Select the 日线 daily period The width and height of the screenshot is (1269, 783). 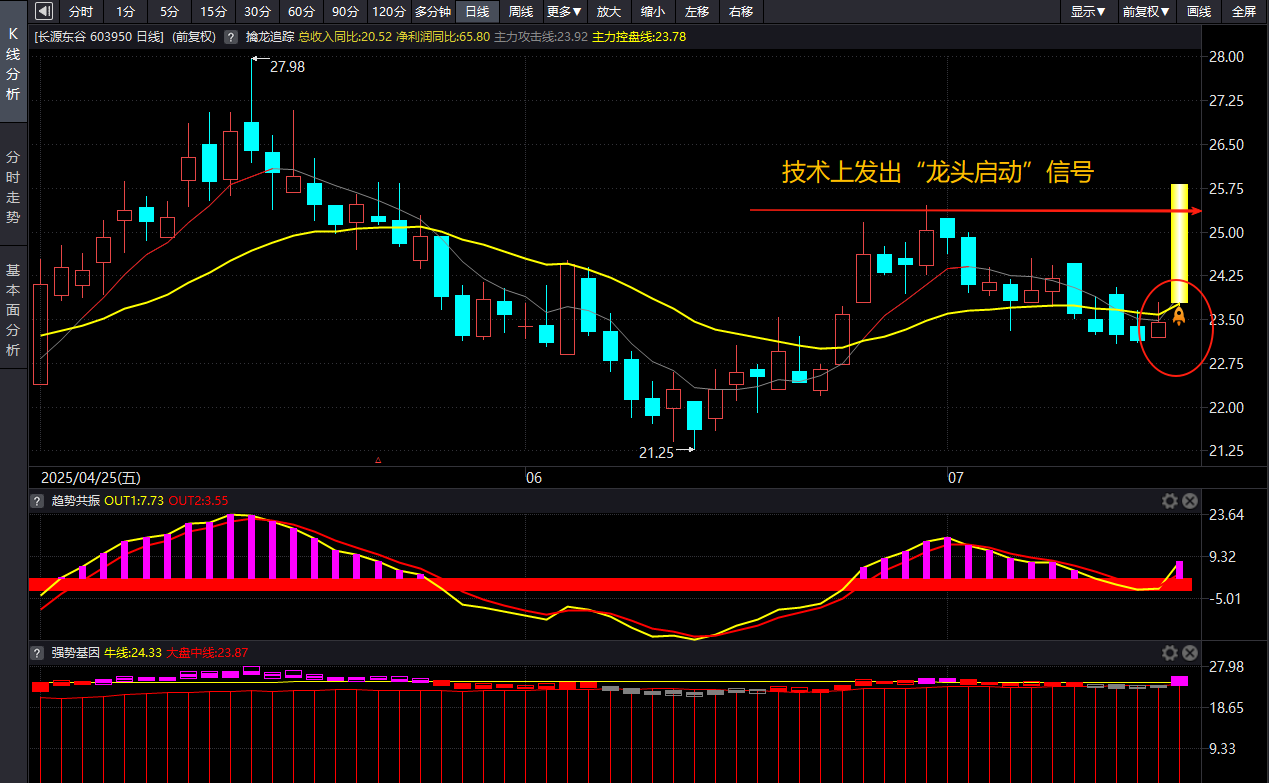coord(477,12)
